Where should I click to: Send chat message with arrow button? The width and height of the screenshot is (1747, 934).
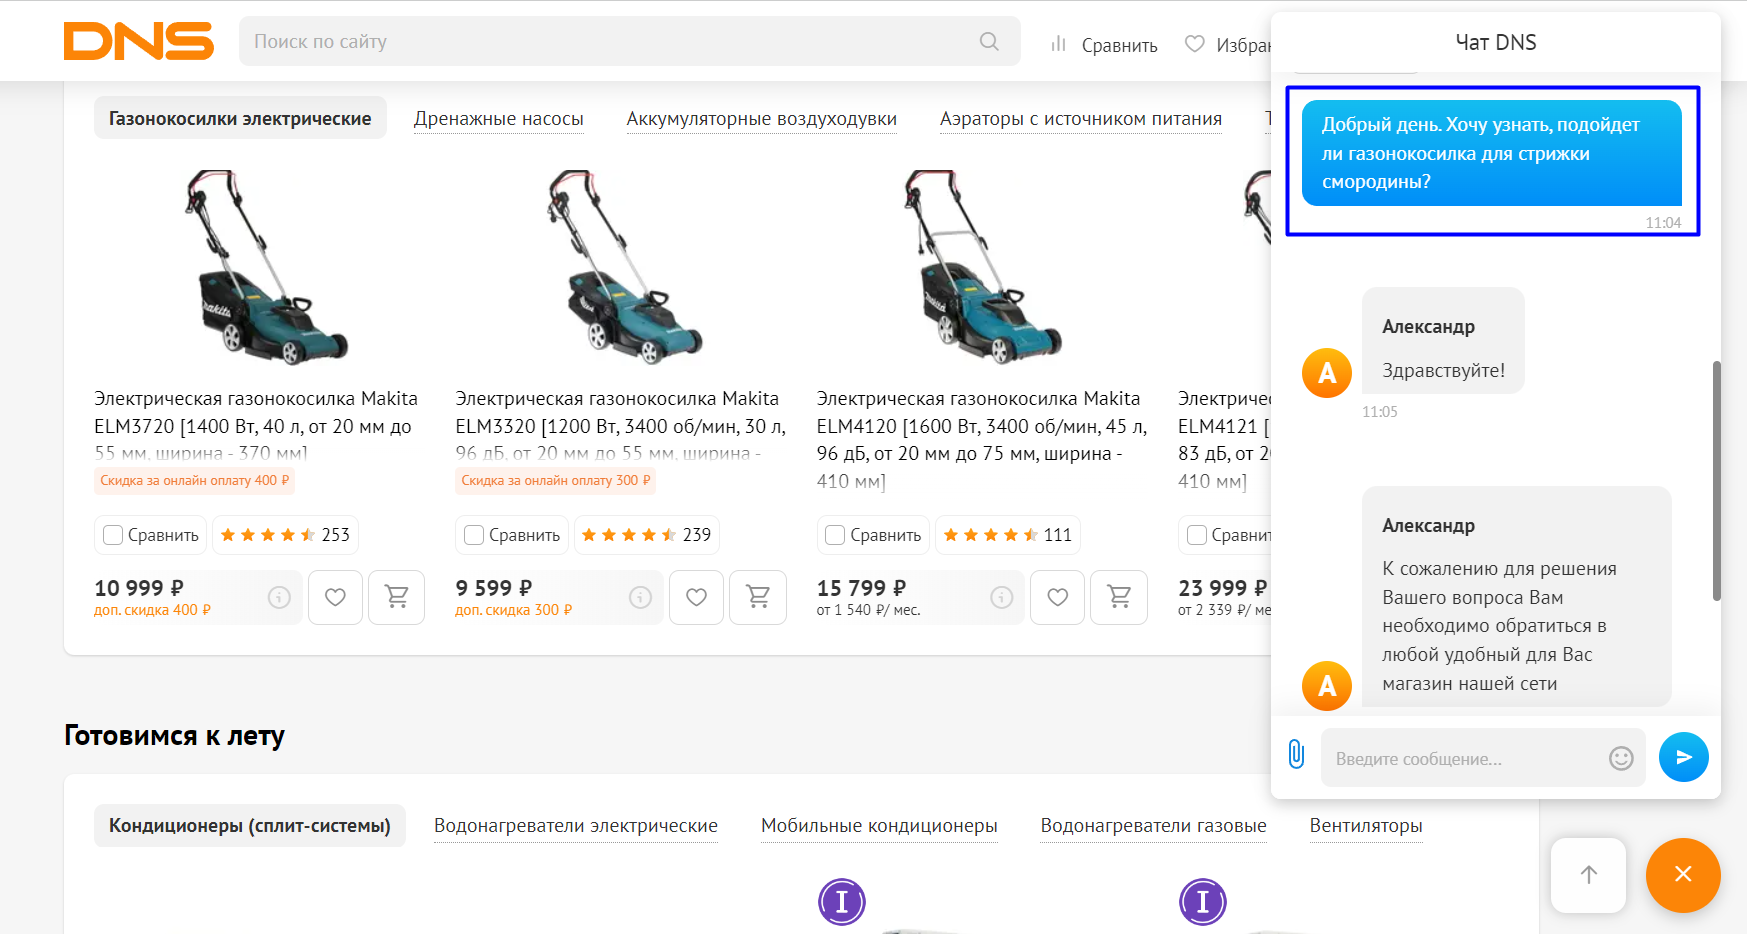1684,757
